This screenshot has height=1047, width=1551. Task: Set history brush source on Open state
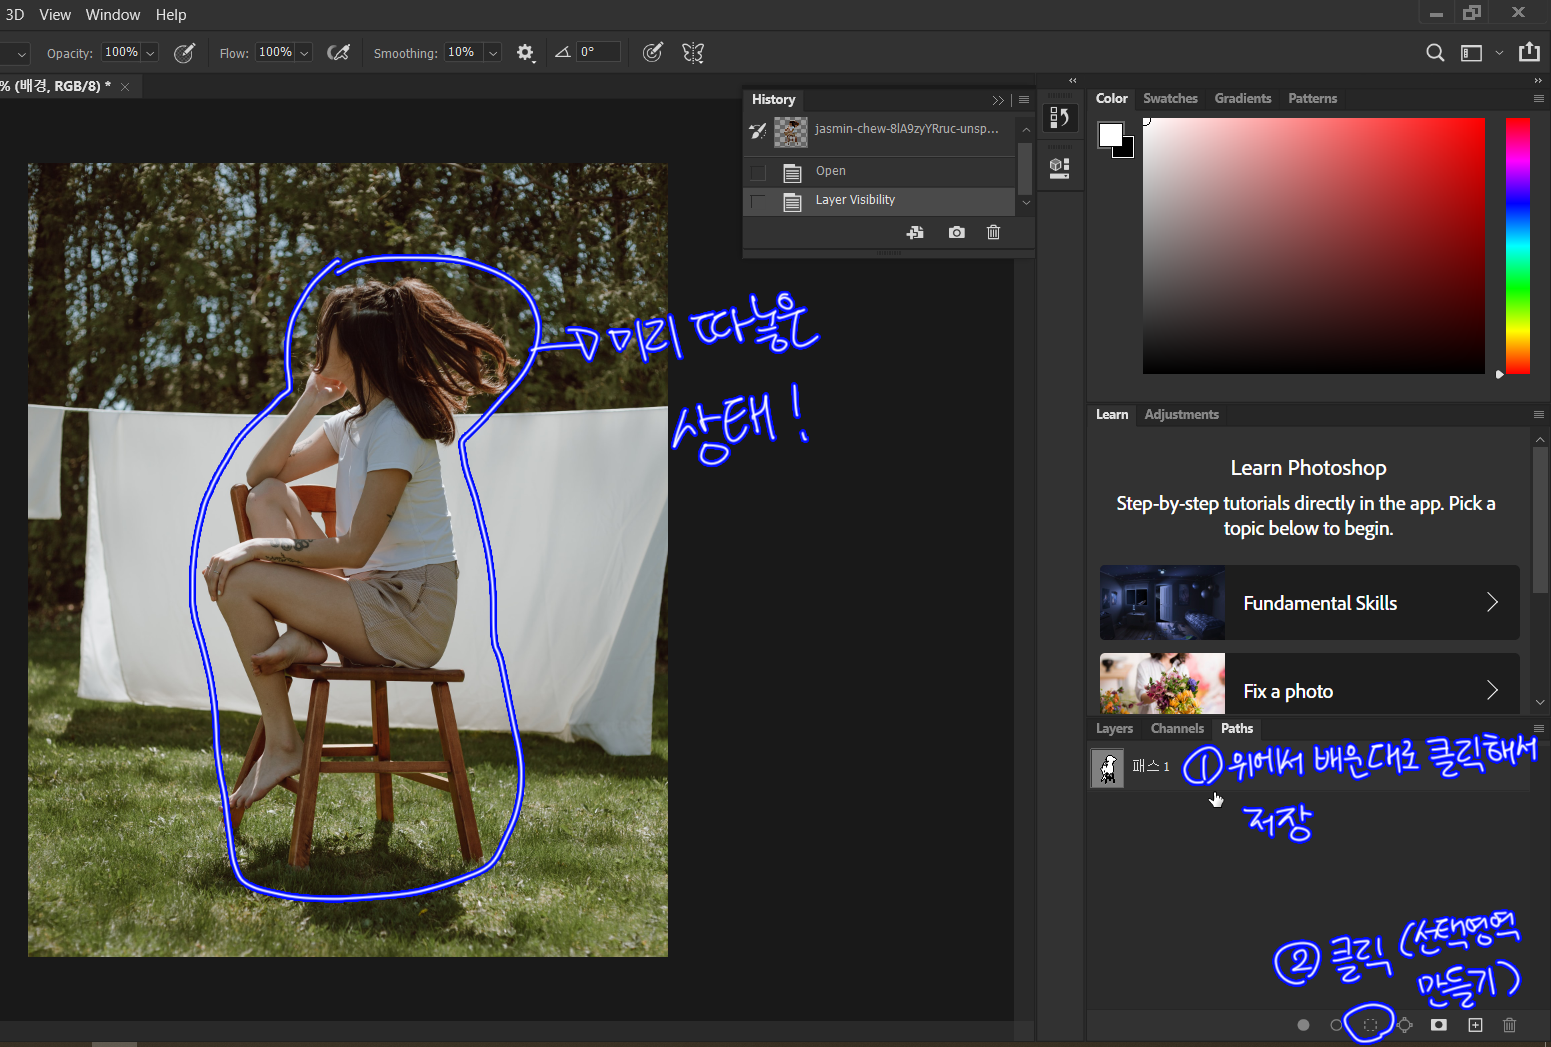[758, 172]
